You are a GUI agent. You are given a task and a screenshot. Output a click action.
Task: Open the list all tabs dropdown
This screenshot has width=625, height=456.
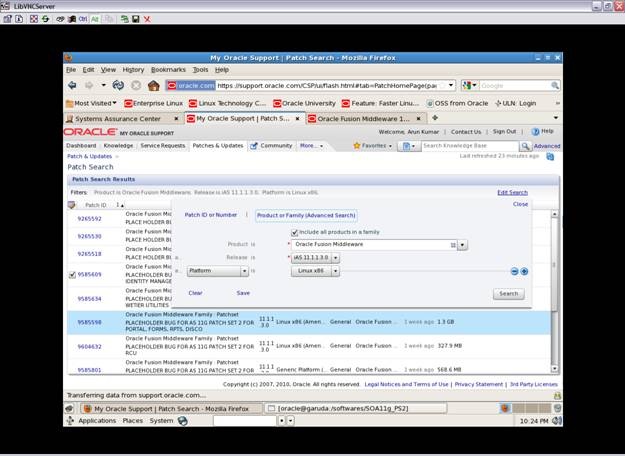tap(556, 118)
